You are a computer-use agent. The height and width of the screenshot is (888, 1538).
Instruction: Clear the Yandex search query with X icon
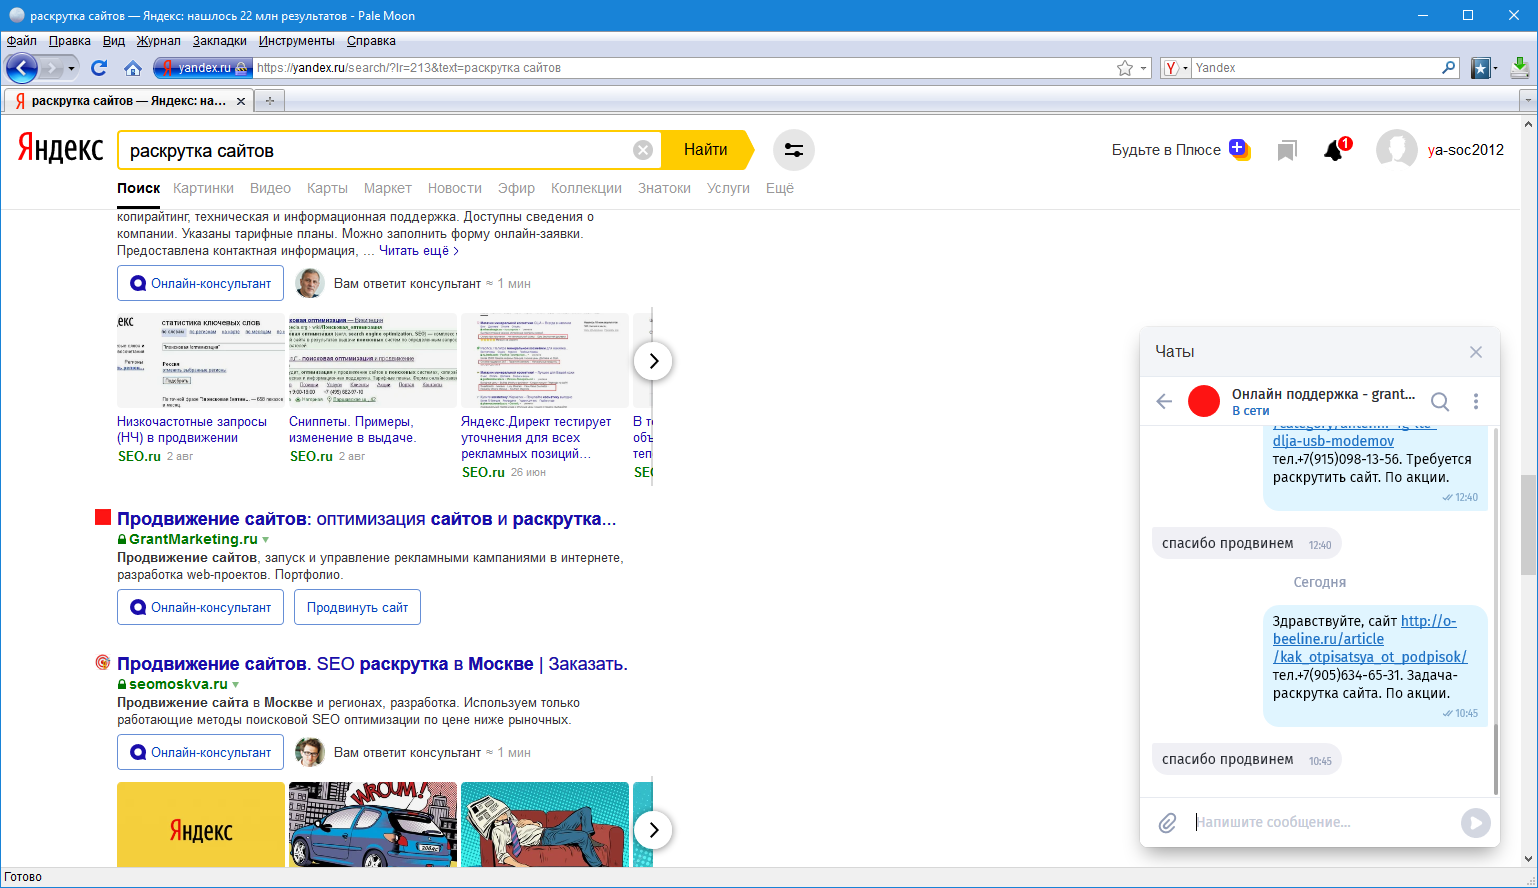[x=643, y=150]
